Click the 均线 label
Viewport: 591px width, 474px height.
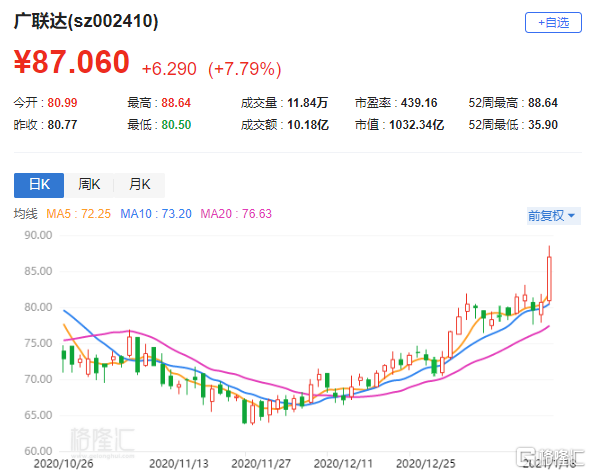26,214
